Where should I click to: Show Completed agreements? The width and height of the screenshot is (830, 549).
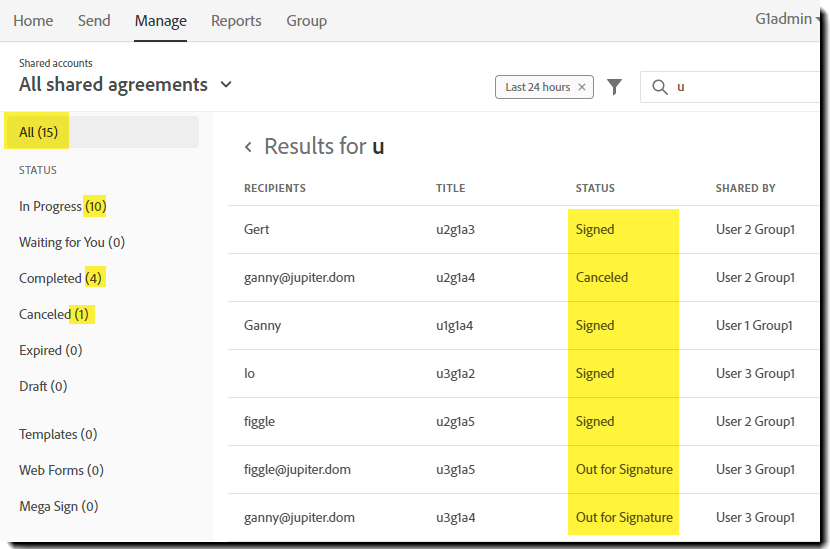tap(60, 278)
